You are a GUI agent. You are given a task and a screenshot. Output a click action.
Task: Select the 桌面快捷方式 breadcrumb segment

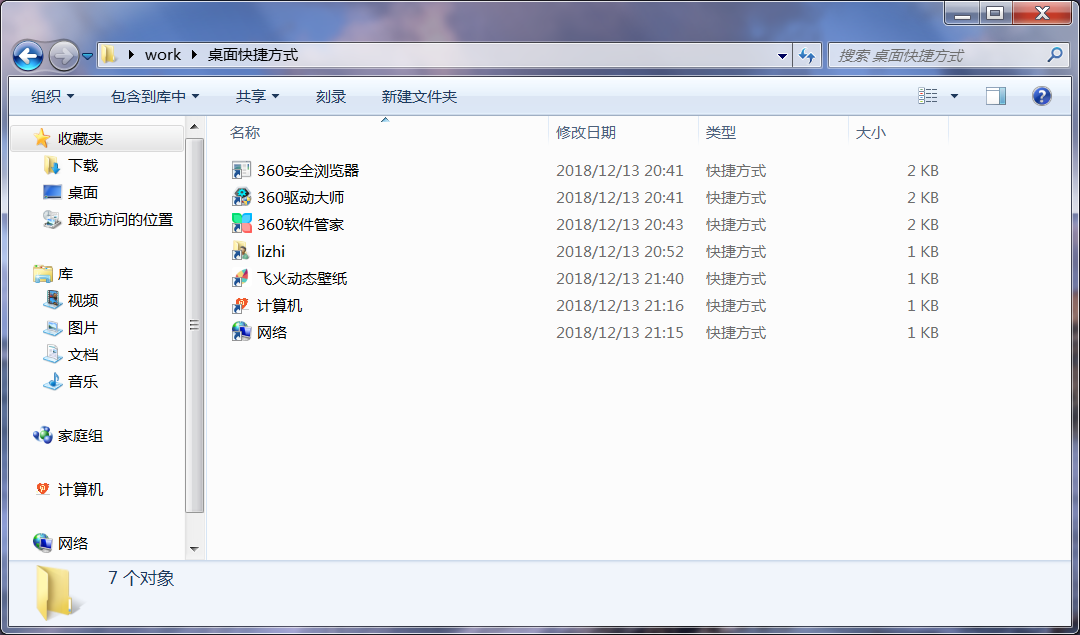click(253, 55)
